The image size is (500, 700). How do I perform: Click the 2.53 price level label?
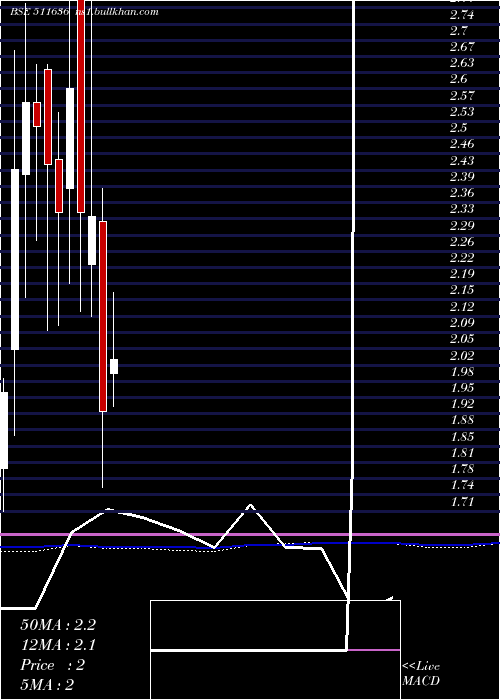pyautogui.click(x=462, y=112)
